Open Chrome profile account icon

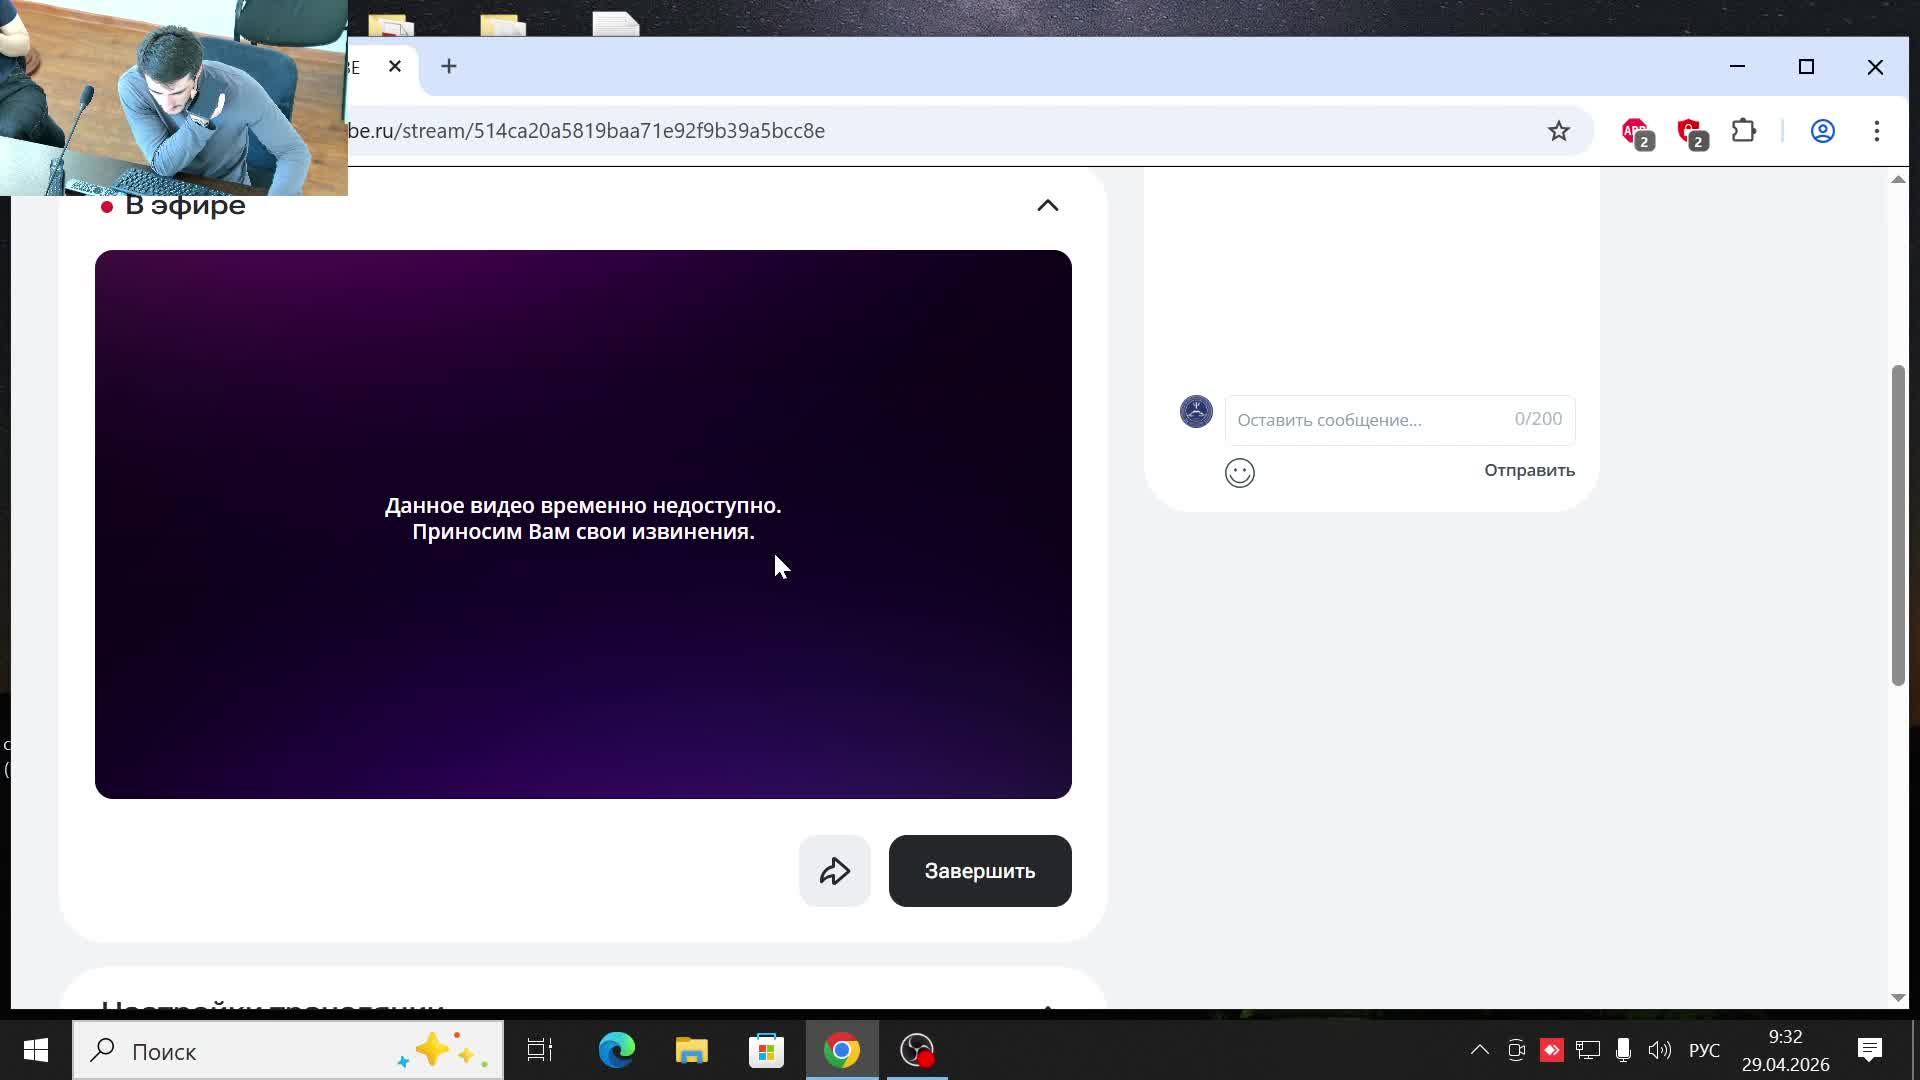tap(1822, 131)
